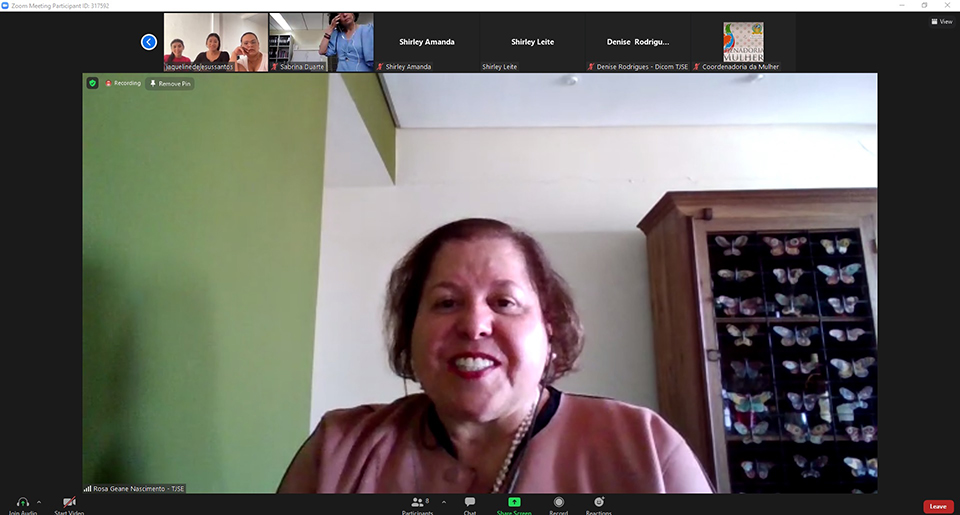Click the red Leave button
The height and width of the screenshot is (515, 960).
[937, 506]
